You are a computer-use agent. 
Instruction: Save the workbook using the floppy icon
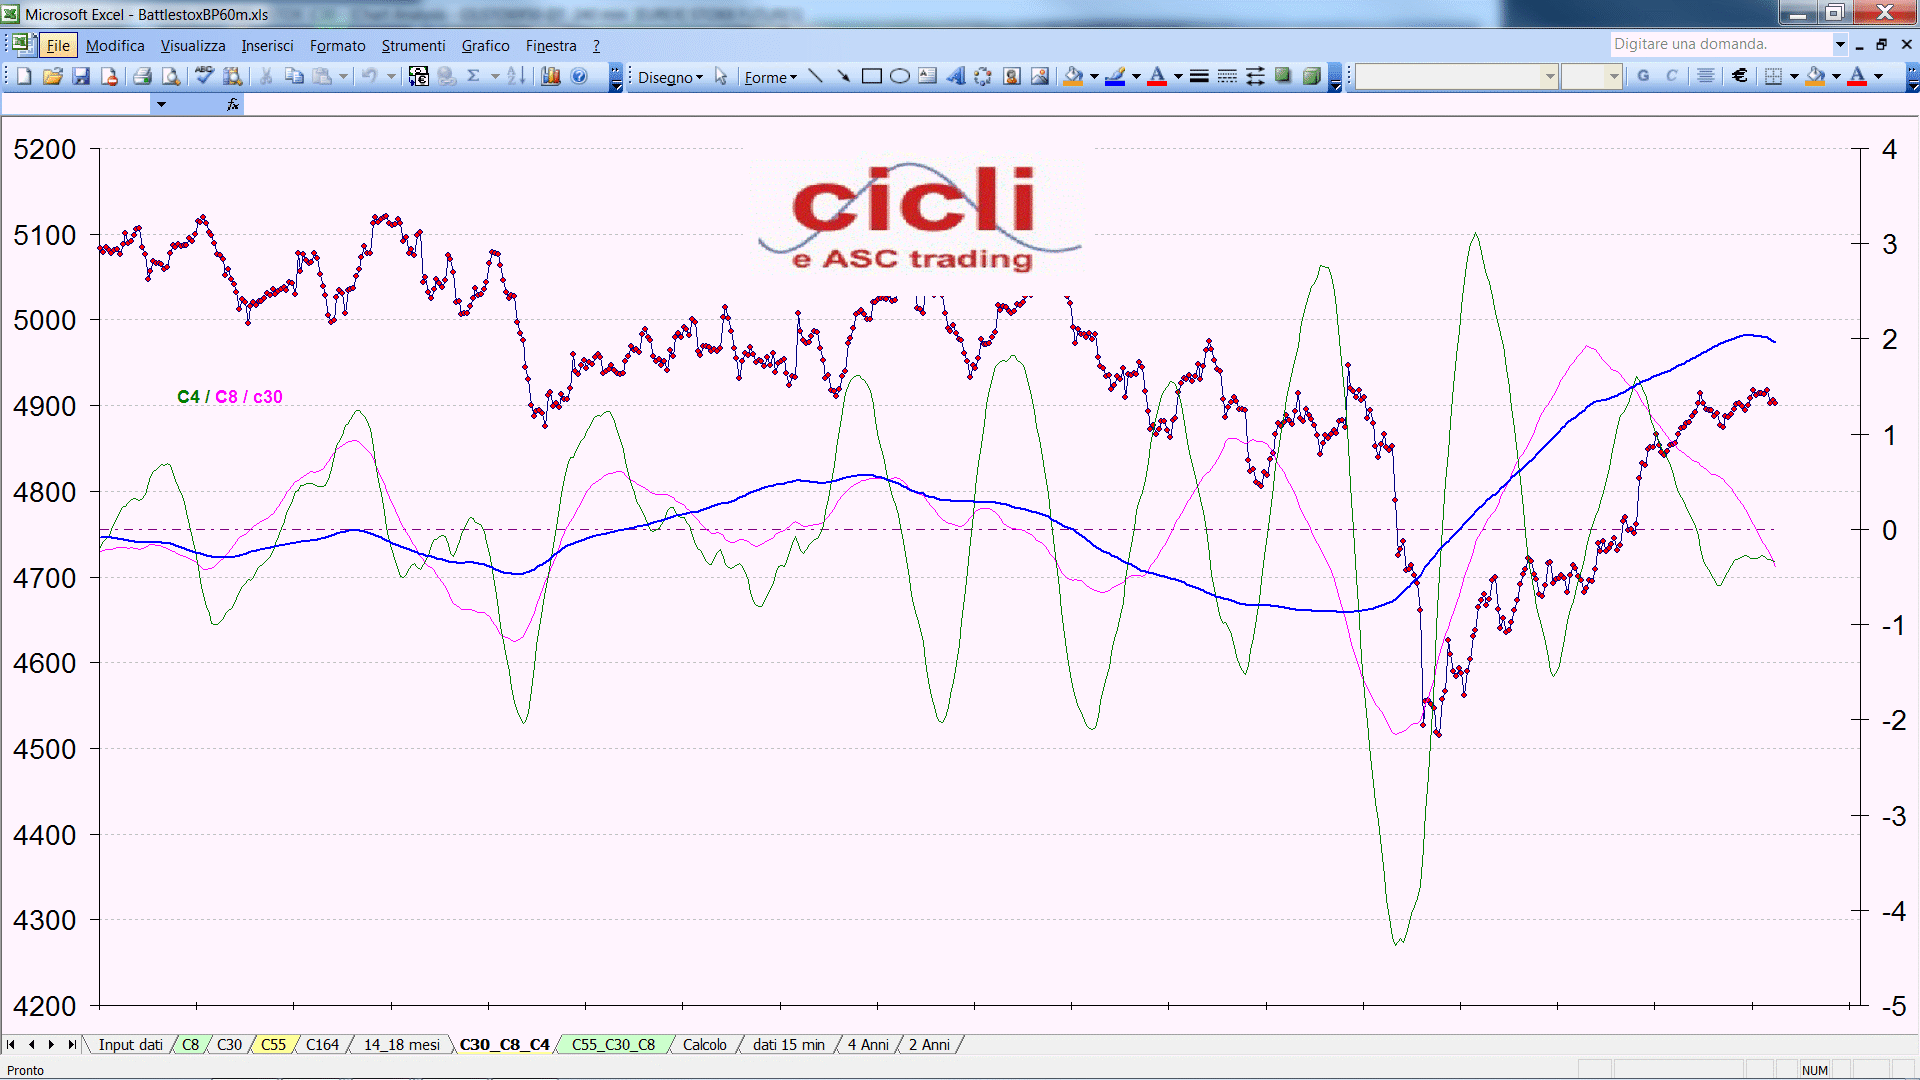click(81, 77)
